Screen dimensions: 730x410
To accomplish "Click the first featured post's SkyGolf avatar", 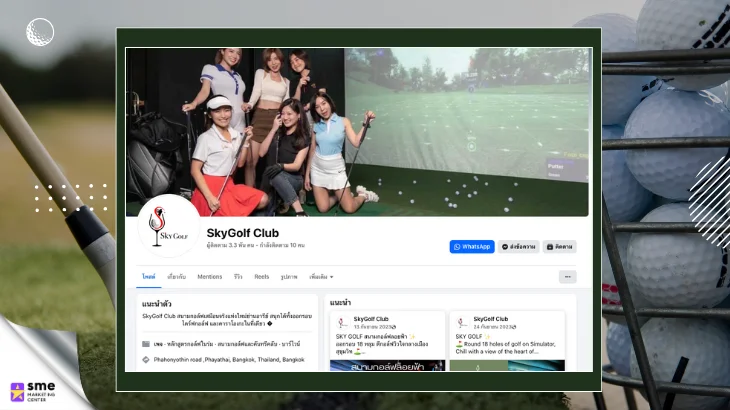I will [x=342, y=322].
